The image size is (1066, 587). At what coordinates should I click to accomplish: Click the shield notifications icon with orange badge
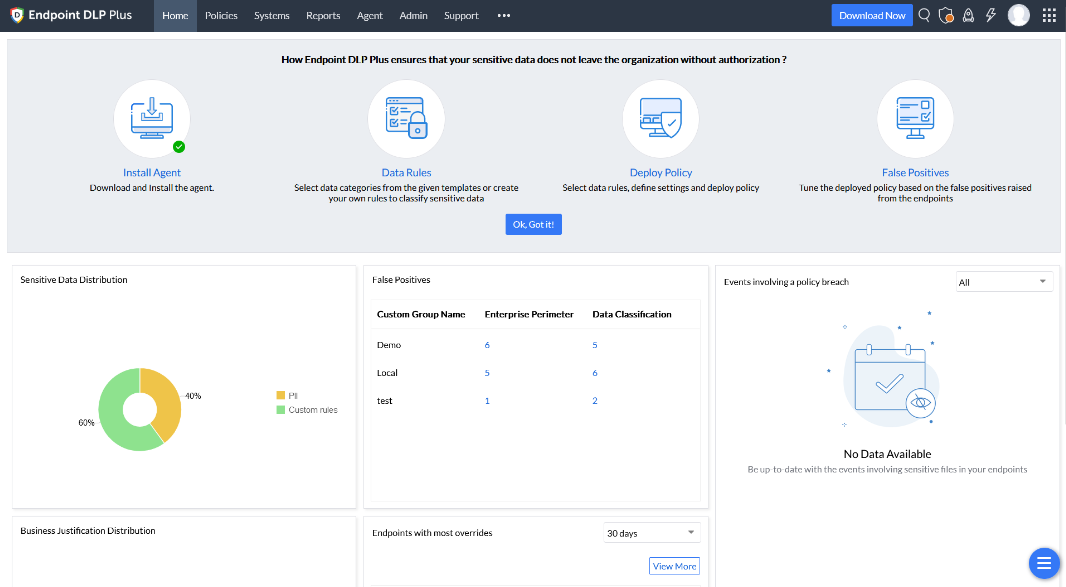(x=946, y=15)
